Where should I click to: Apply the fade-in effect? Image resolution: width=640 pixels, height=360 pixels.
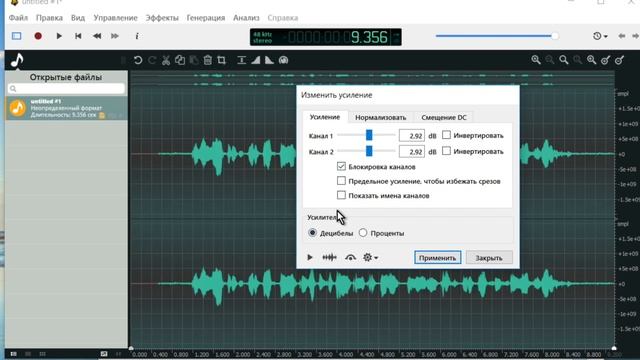[x=256, y=60]
